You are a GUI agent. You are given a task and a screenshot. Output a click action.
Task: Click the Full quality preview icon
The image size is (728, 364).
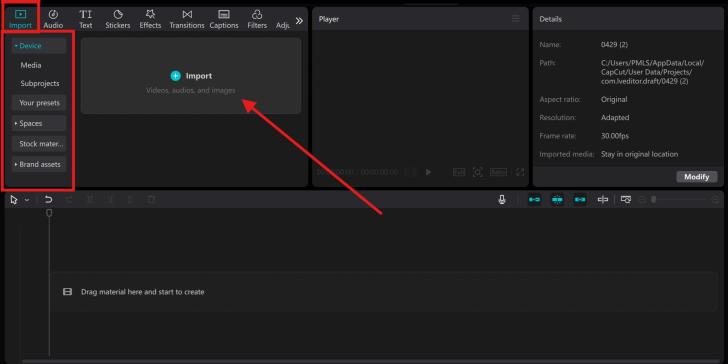[459, 172]
